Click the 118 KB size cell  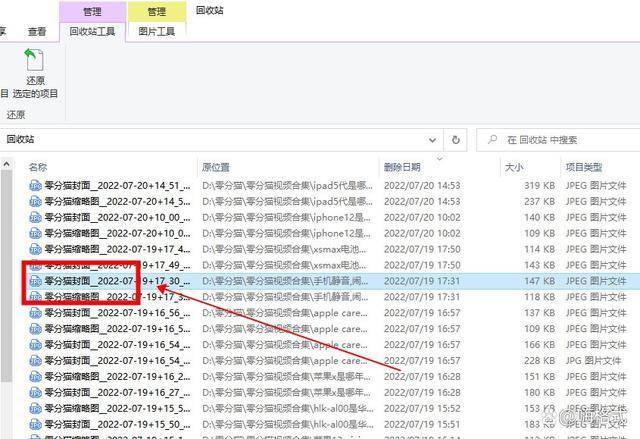click(x=539, y=297)
